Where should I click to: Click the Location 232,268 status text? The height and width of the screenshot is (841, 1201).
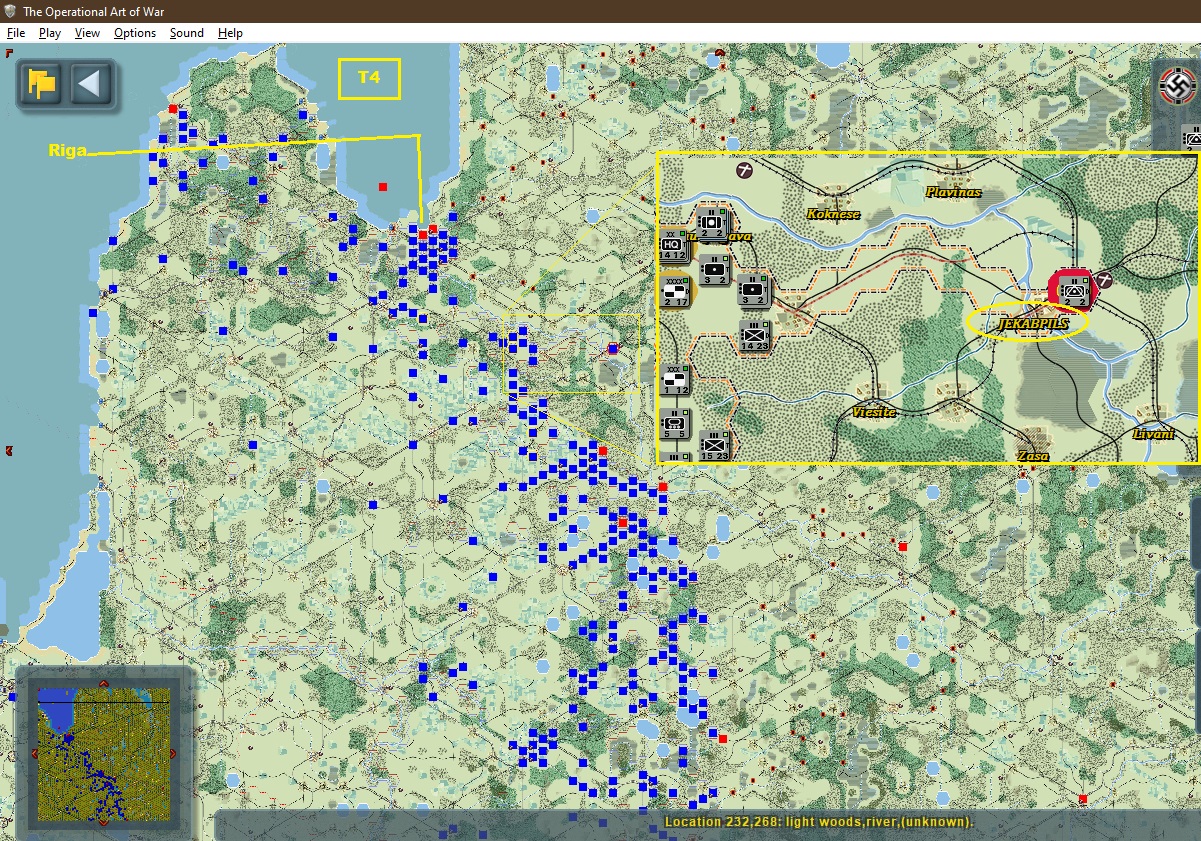(x=818, y=822)
